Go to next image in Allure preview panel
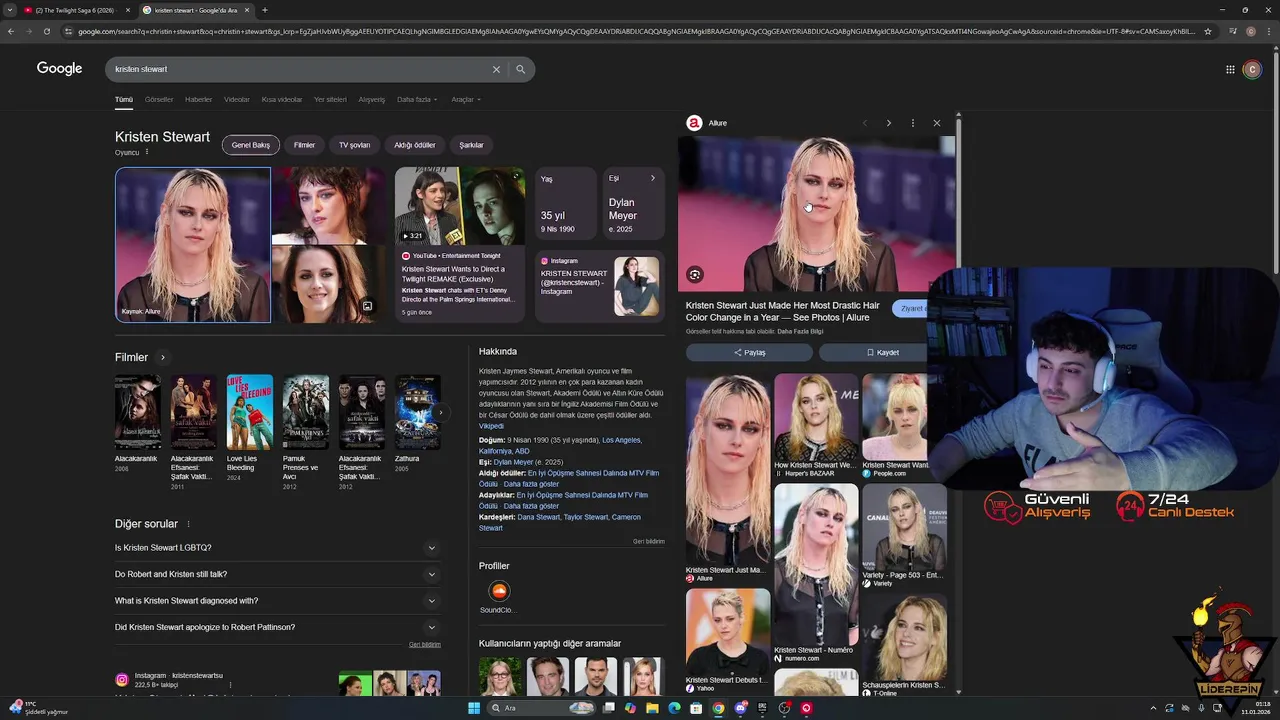The width and height of the screenshot is (1280, 720). coord(888,123)
